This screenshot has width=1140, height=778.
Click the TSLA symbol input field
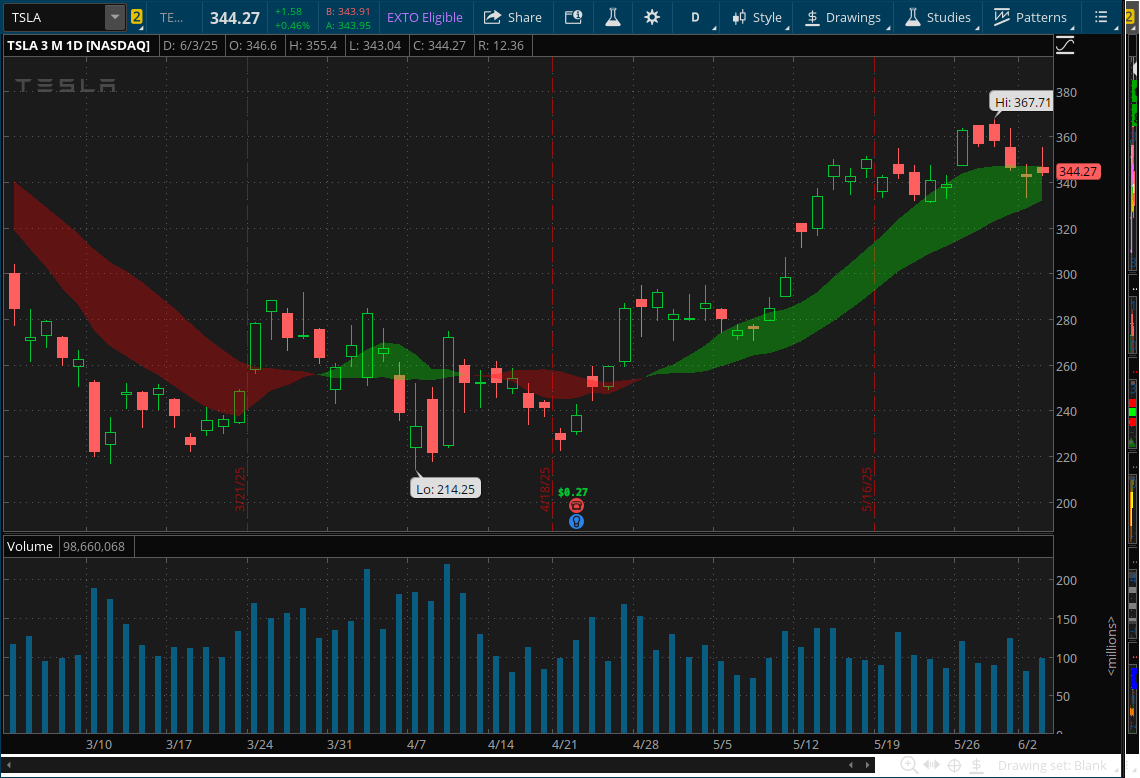55,17
